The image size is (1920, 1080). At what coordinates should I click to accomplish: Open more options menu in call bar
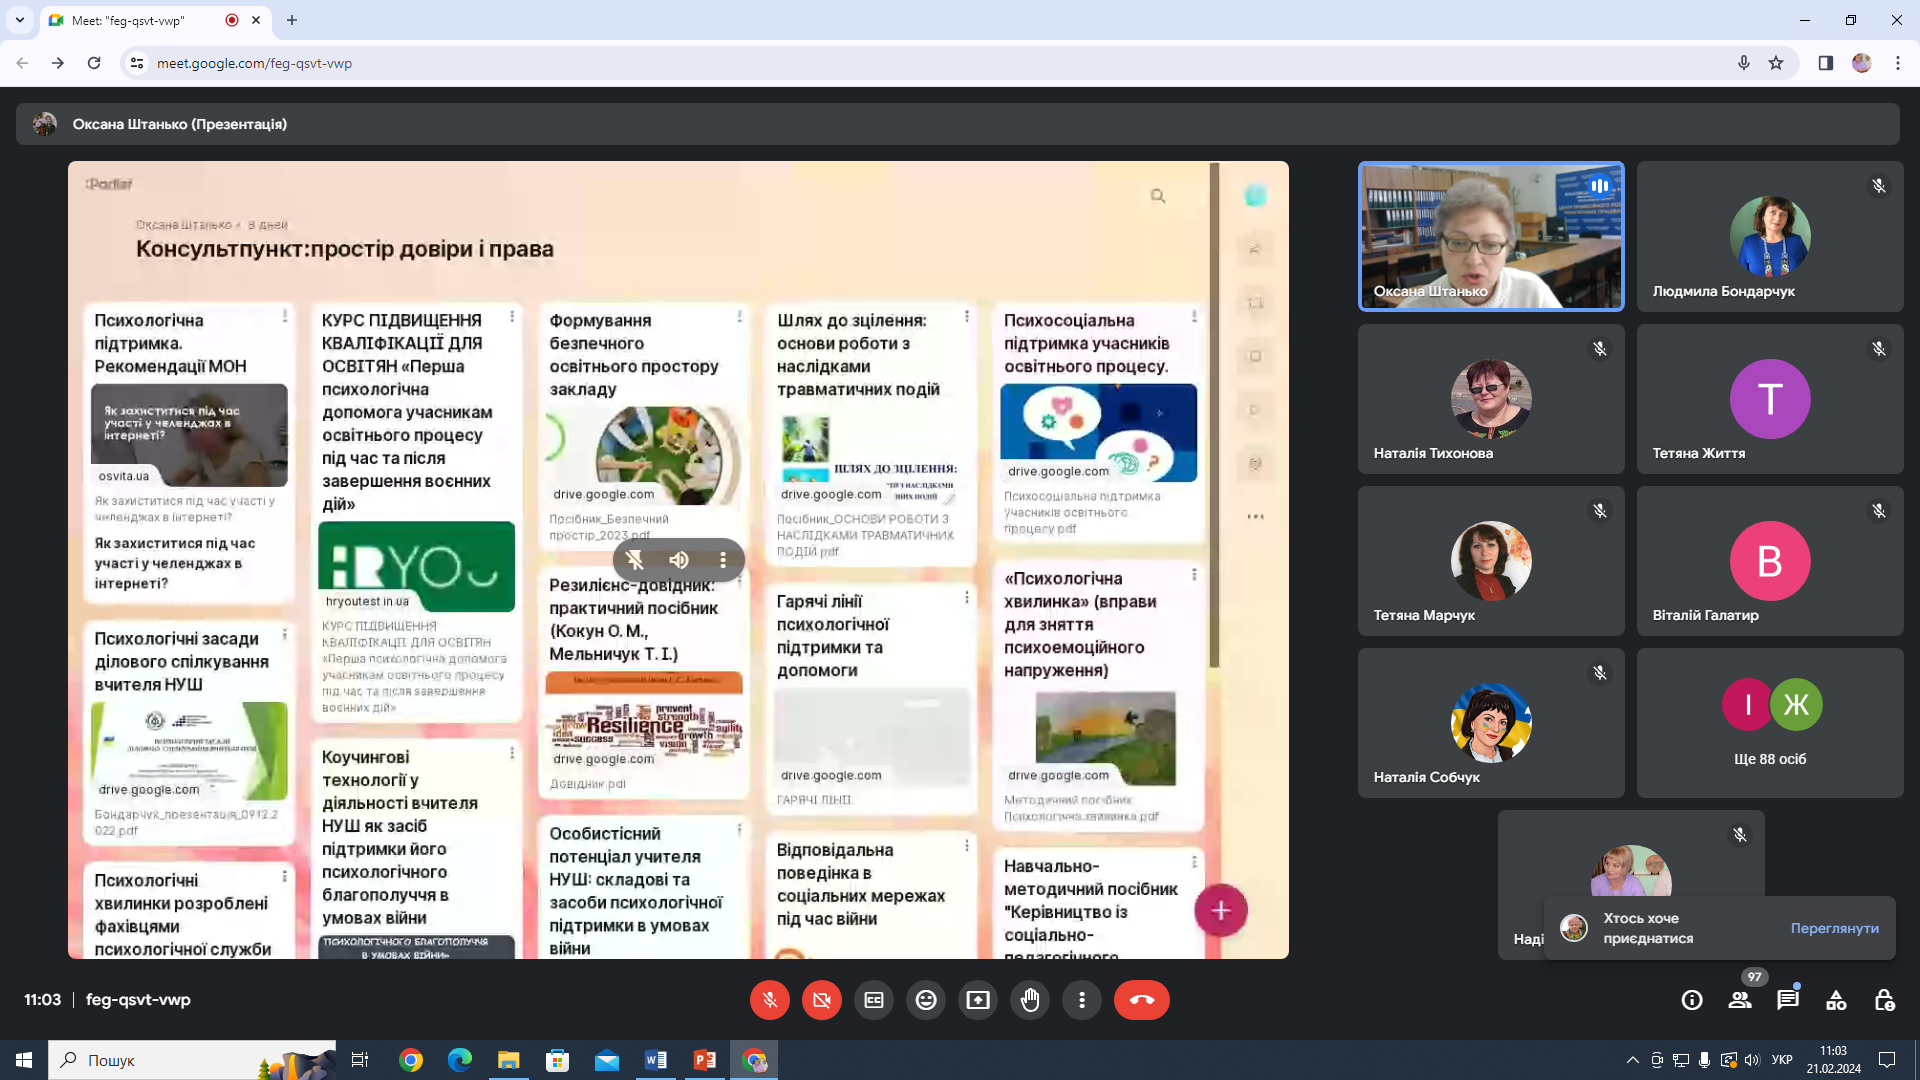pyautogui.click(x=1082, y=1000)
